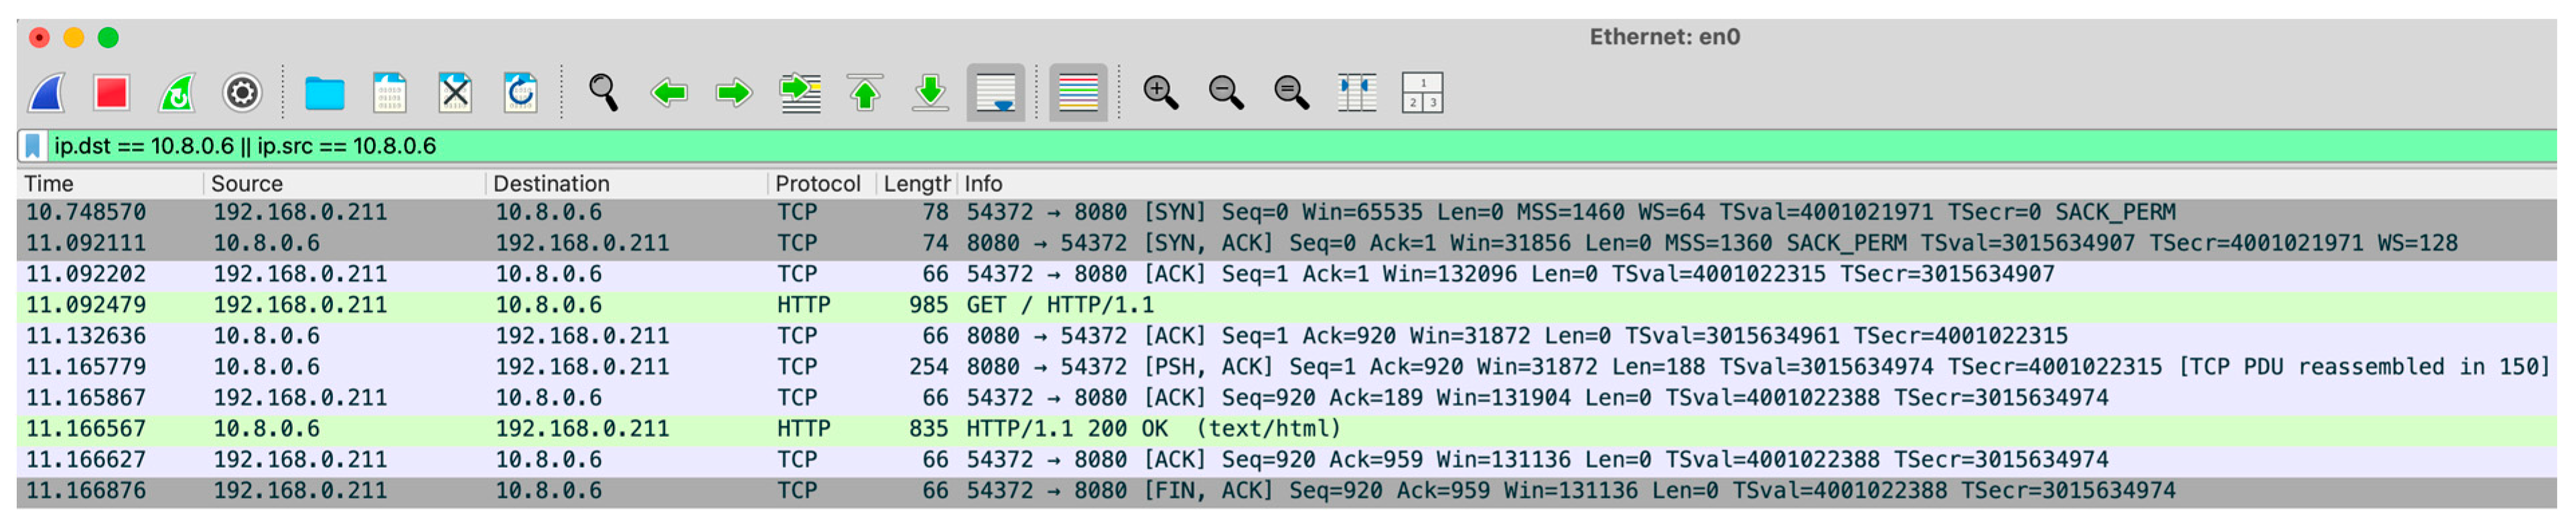Screen dimensions: 2576x530
Task: Toggle auto-scroll during live capture
Action: point(995,93)
